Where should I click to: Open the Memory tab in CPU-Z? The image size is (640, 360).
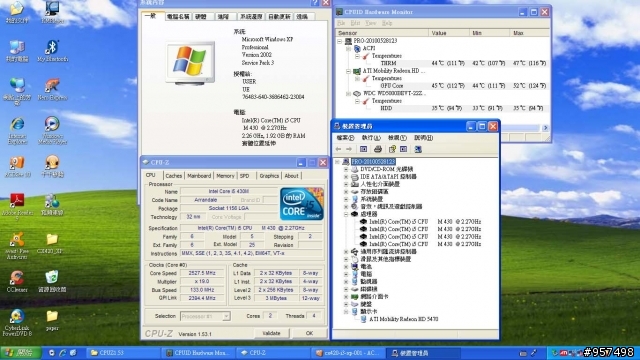[x=225, y=176]
